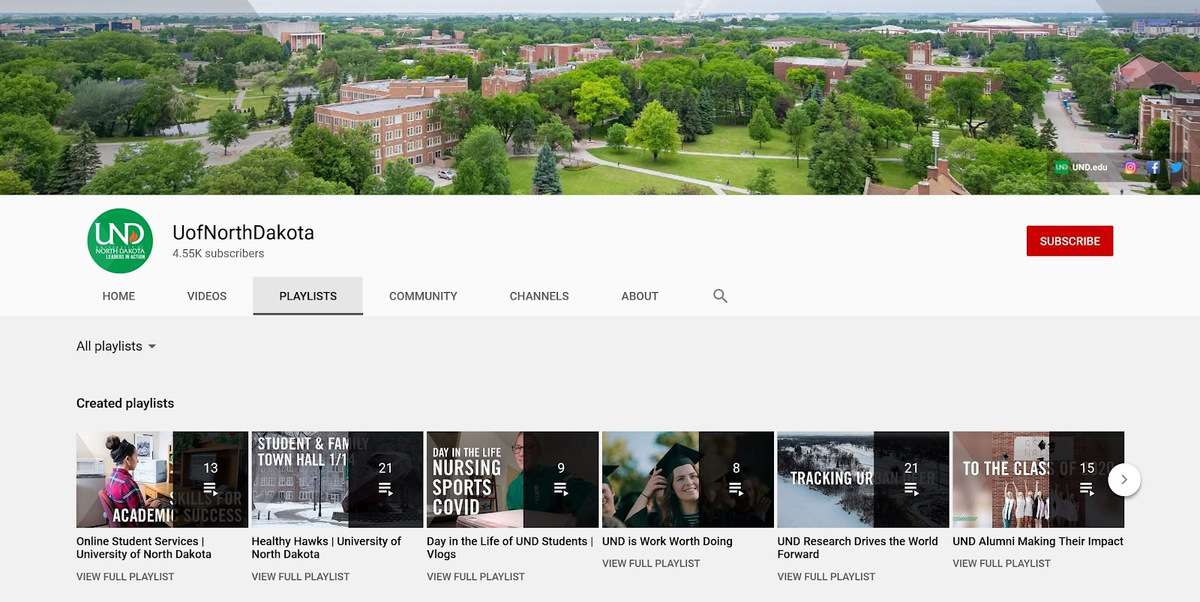Expand the All playlists dropdown
This screenshot has width=1200, height=602.
click(x=117, y=346)
